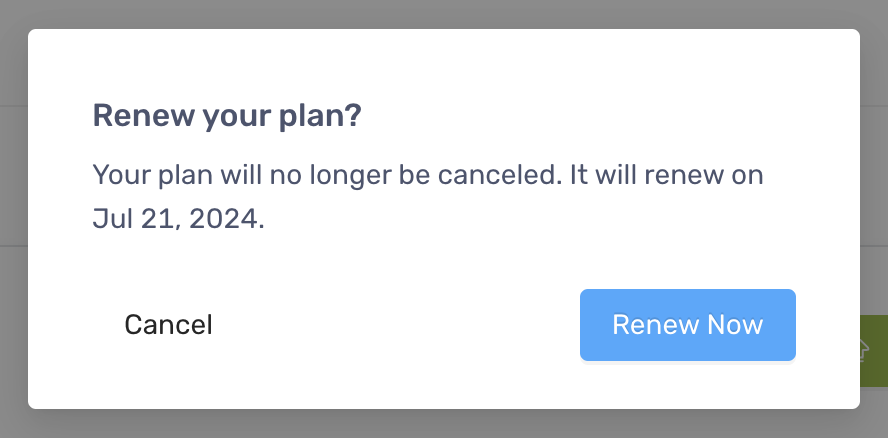Dismiss the dialog with Cancel
Image resolution: width=888 pixels, height=438 pixels.
tap(168, 325)
